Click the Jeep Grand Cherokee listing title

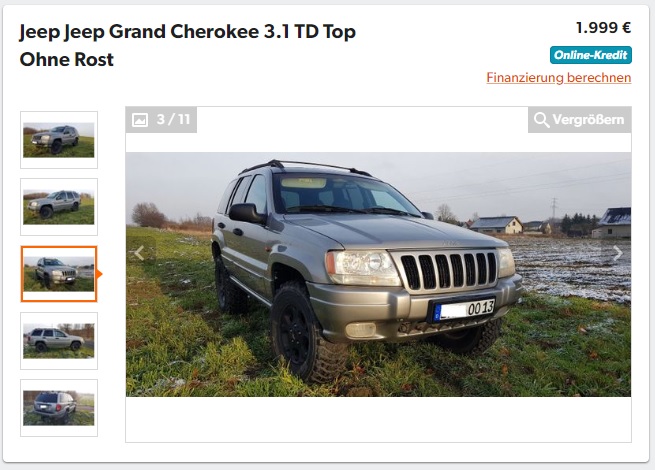pos(188,45)
